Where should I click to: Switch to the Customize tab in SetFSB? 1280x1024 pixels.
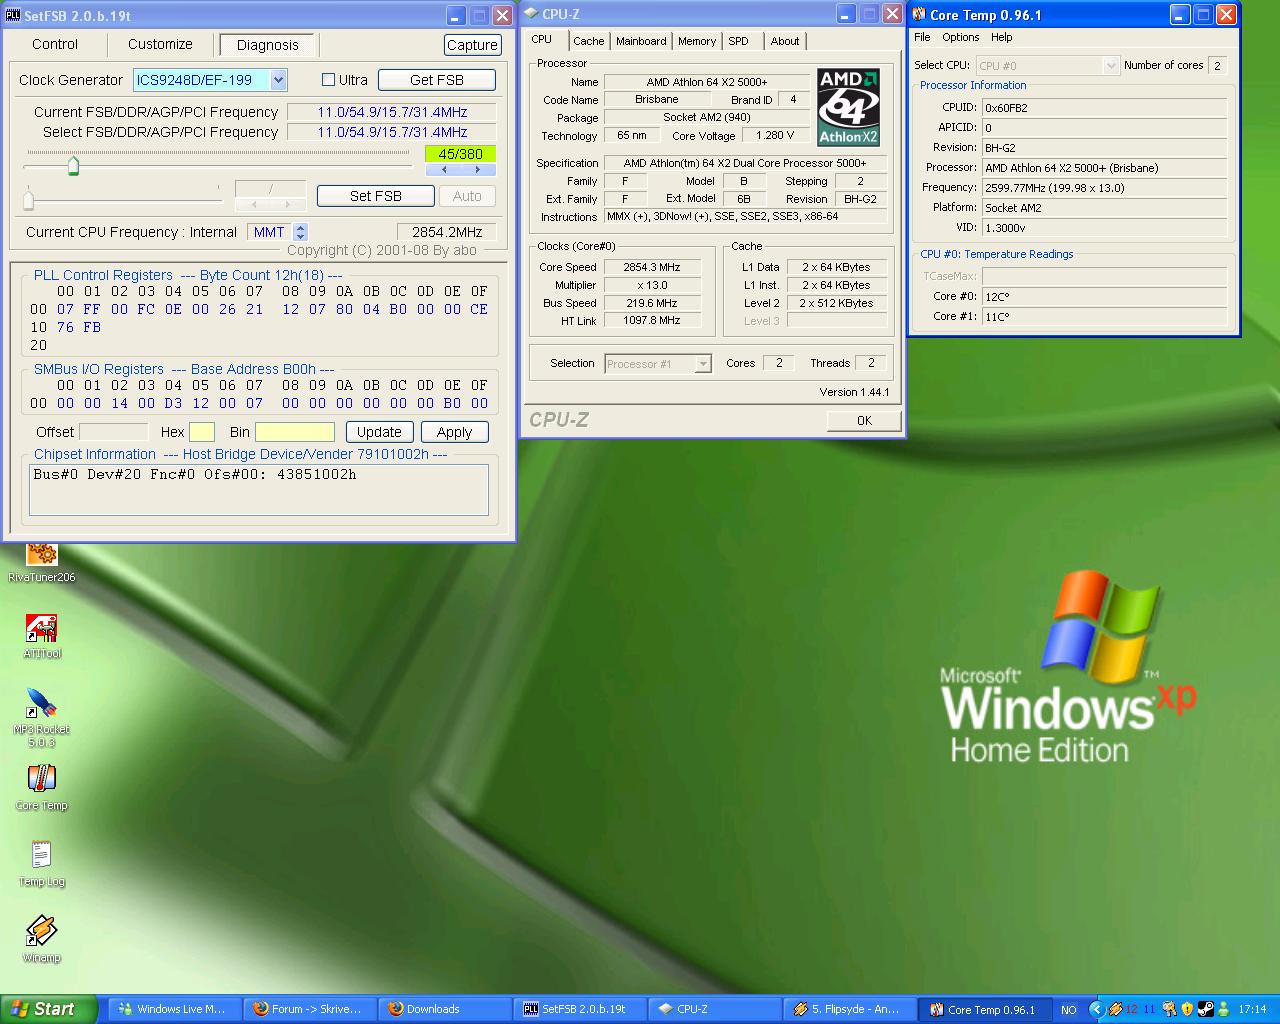(x=160, y=44)
